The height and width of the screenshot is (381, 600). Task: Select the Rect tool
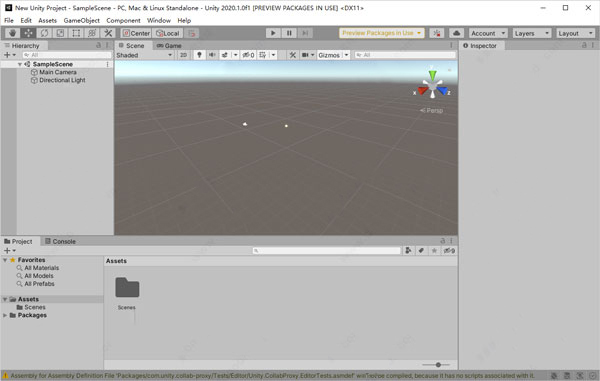point(76,33)
